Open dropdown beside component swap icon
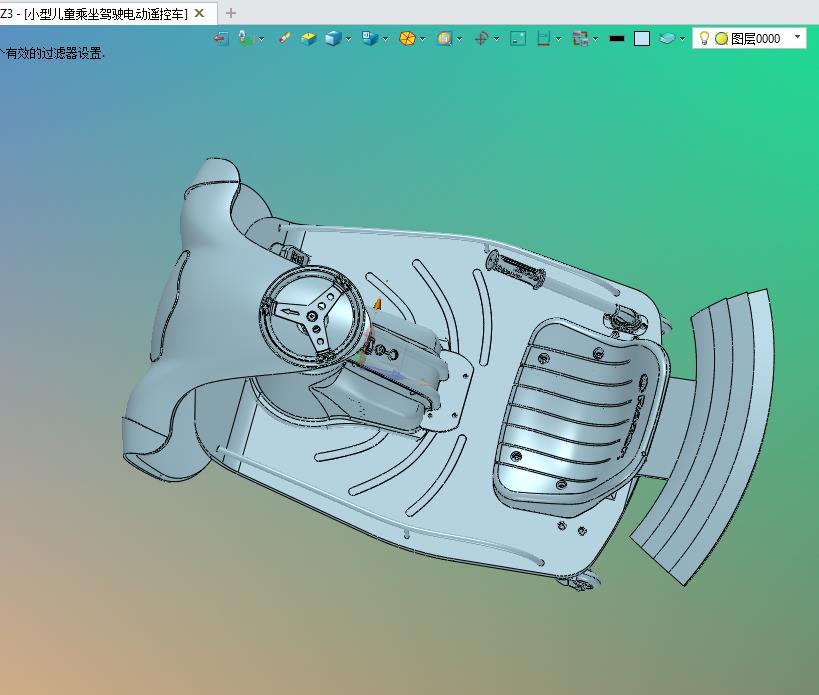The height and width of the screenshot is (695, 819). [595, 39]
